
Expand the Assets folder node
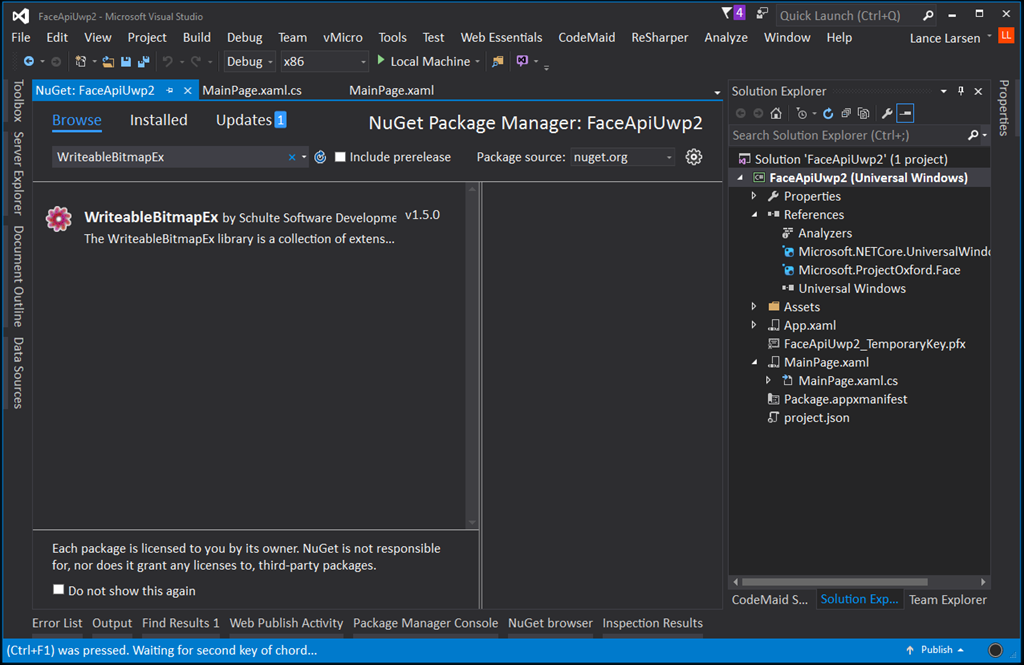click(754, 306)
